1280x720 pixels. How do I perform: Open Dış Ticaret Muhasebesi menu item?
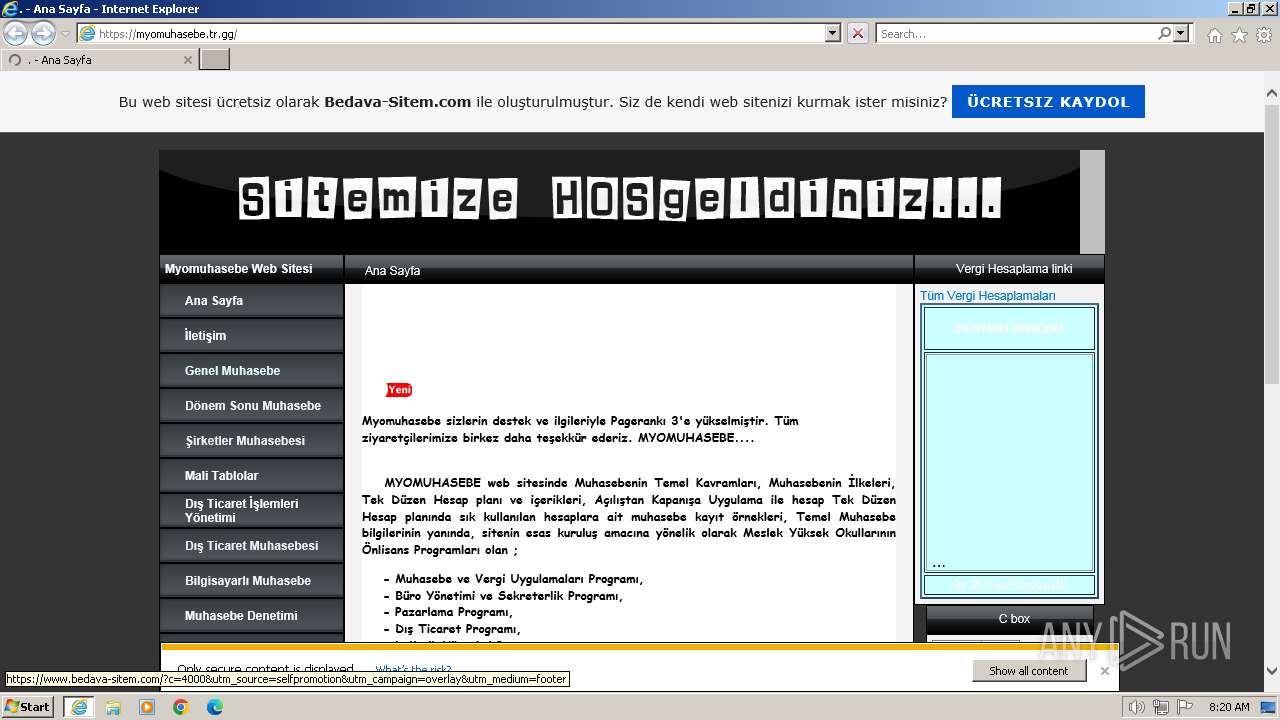pos(252,546)
